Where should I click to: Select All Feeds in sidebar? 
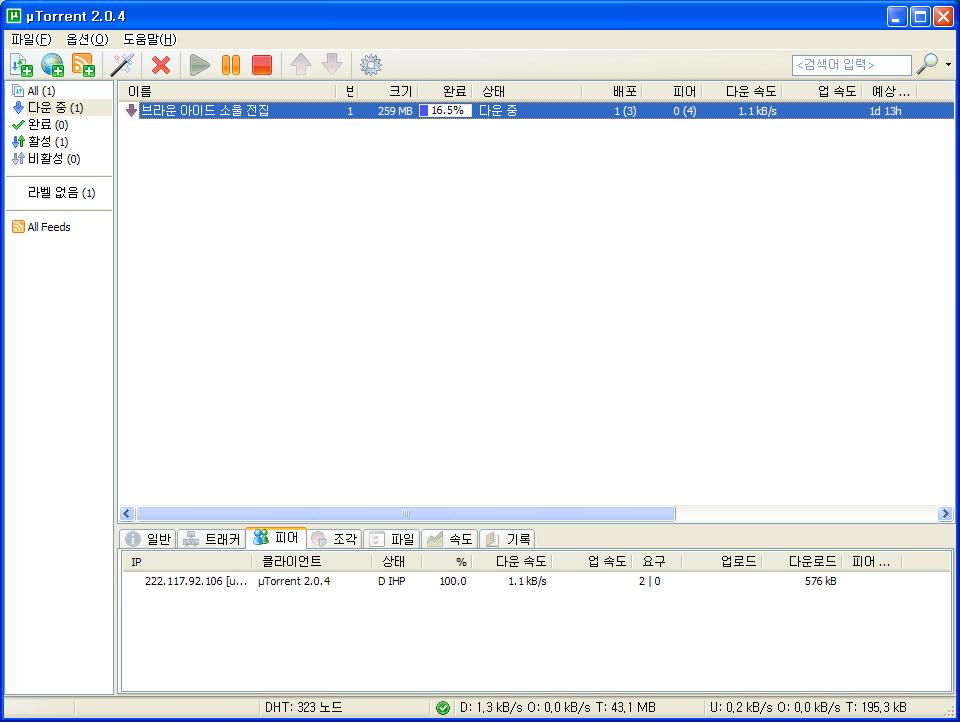pos(42,227)
